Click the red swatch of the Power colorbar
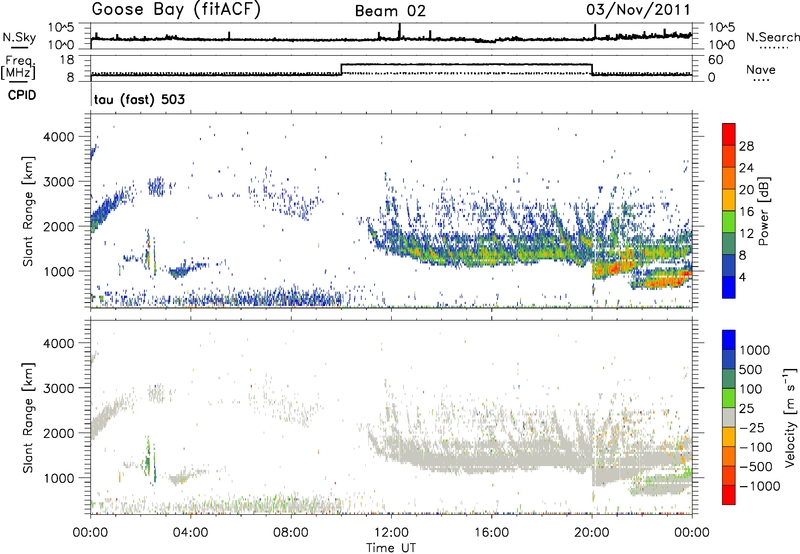The height and width of the screenshot is (554, 800). pos(729,134)
